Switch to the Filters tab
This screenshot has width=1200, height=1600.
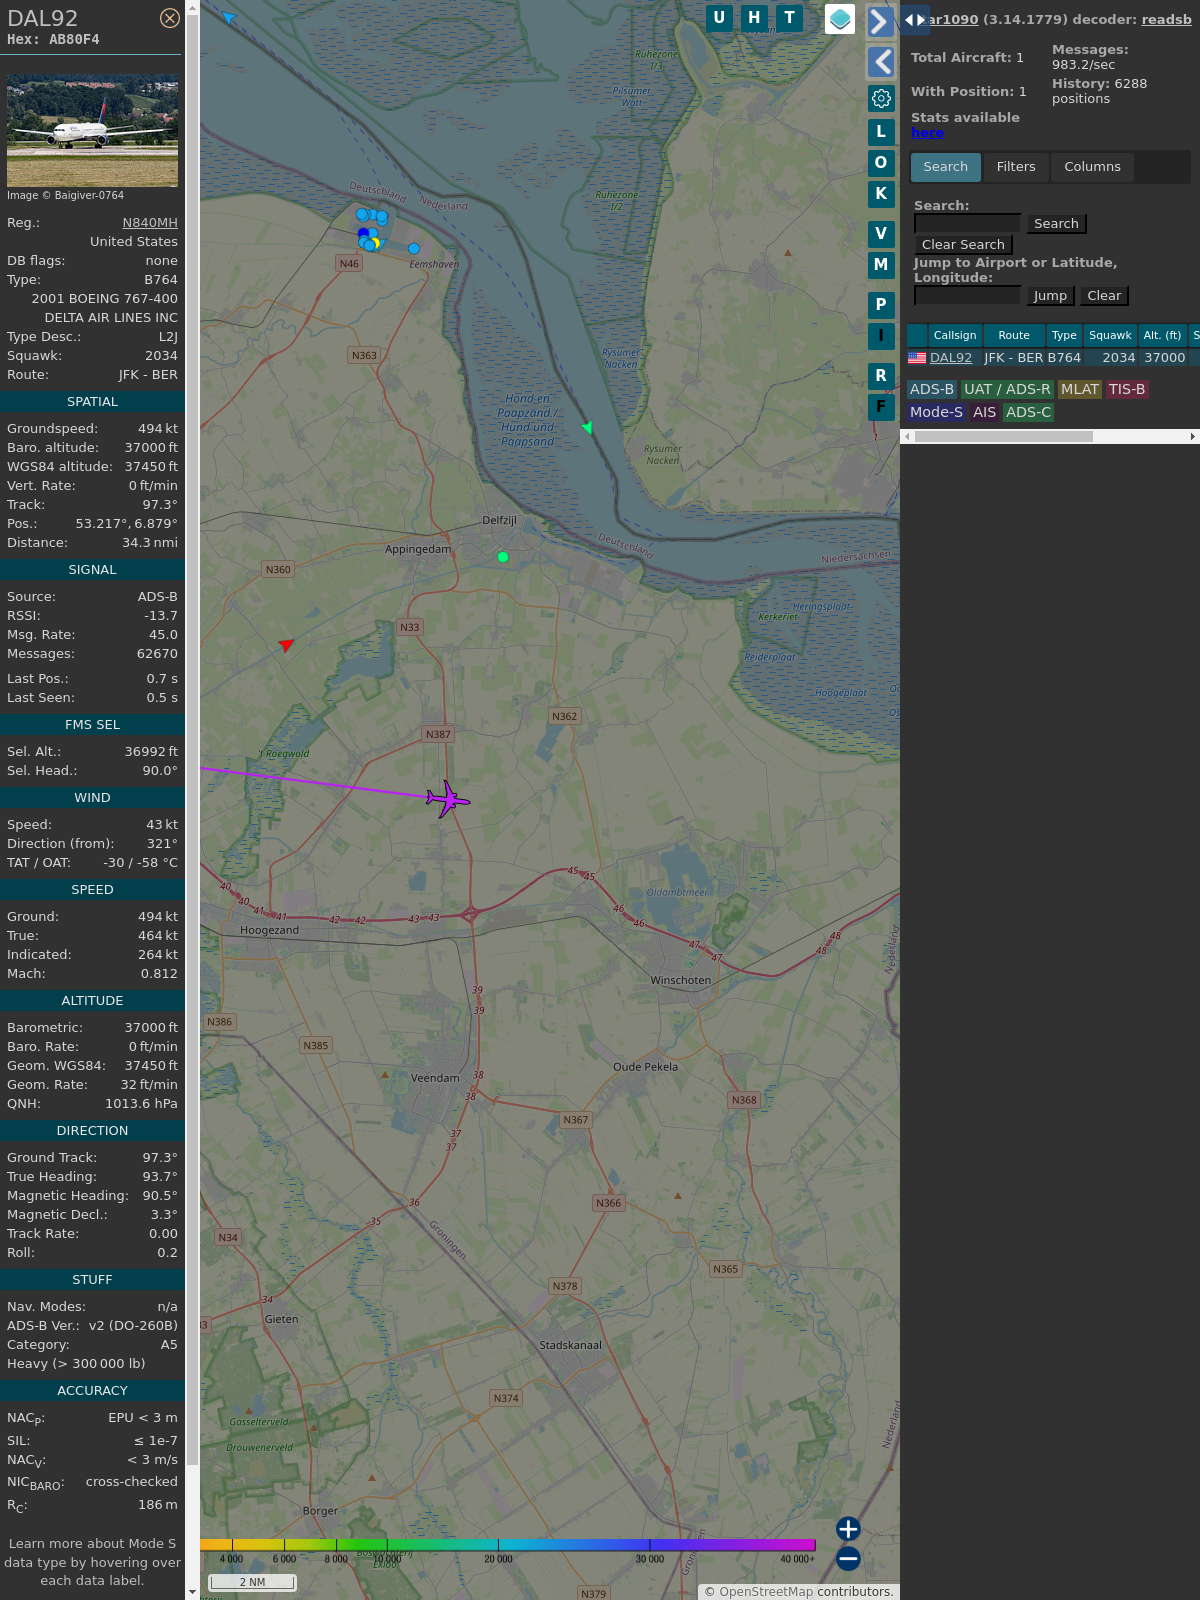[1015, 167]
